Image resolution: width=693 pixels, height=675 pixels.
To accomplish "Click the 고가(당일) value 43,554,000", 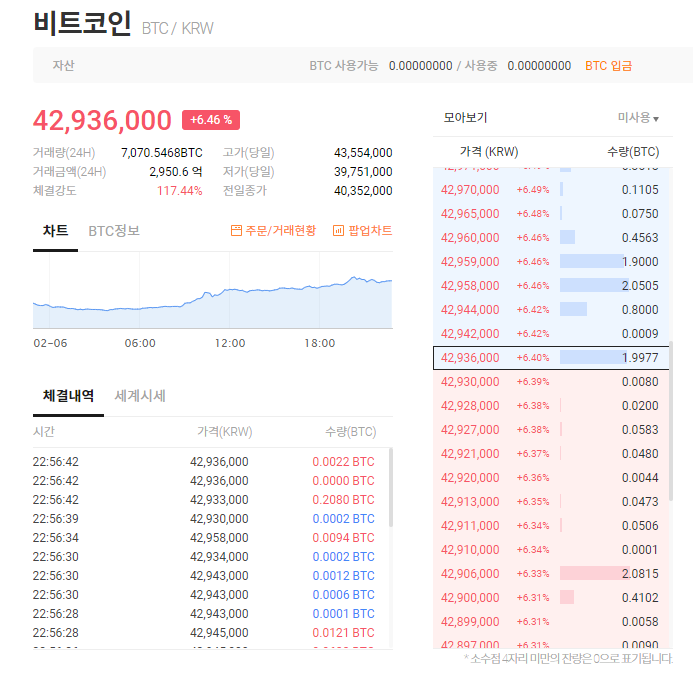I will 363,153.
